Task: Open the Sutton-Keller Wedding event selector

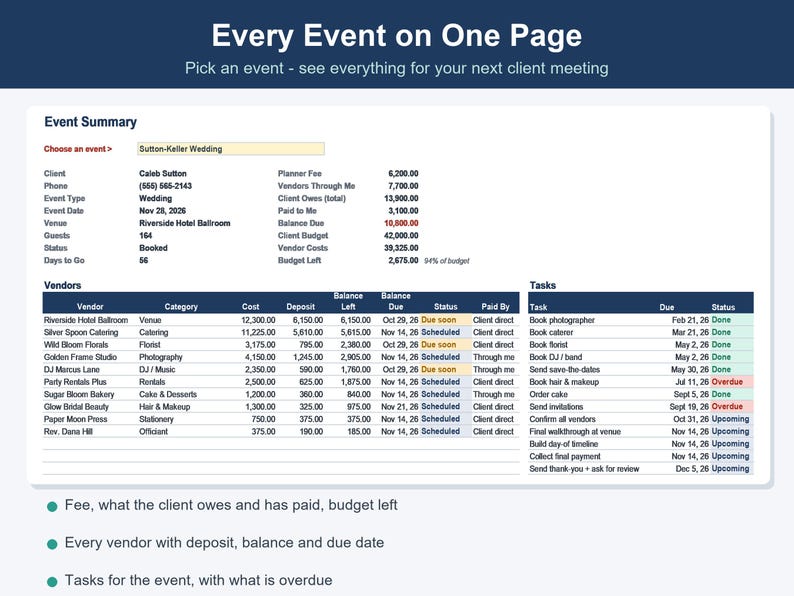Action: (231, 149)
